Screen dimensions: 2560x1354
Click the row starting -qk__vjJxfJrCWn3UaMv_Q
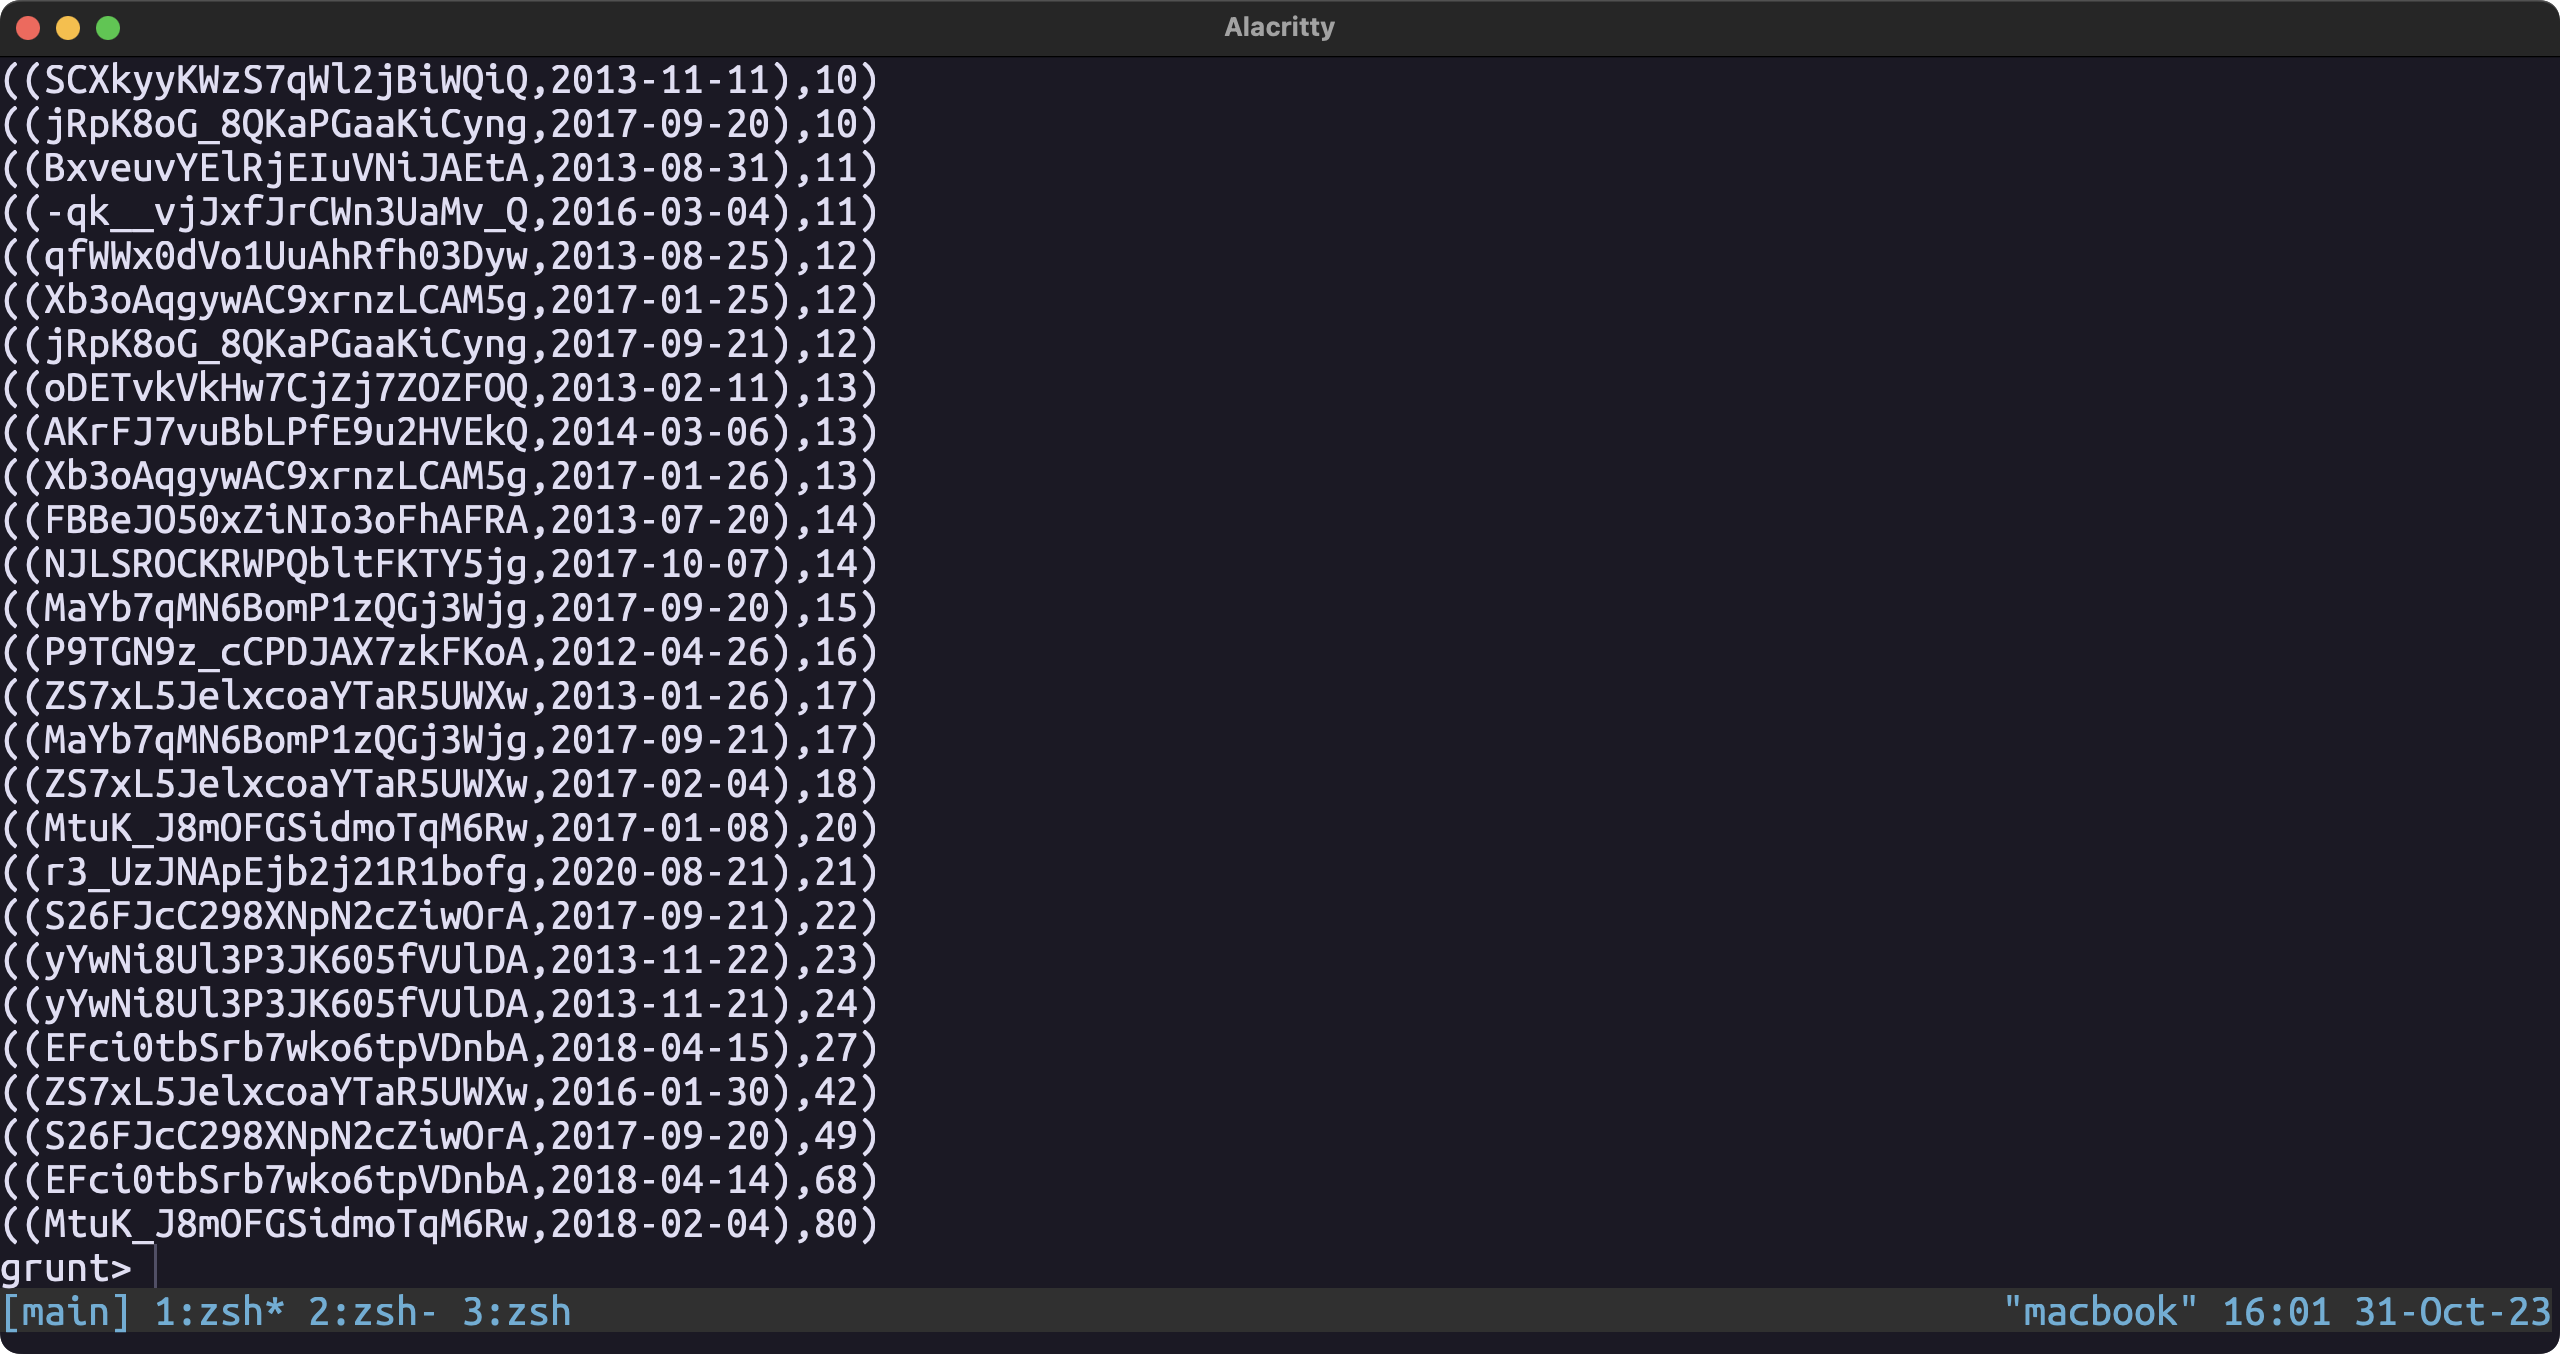coord(440,212)
